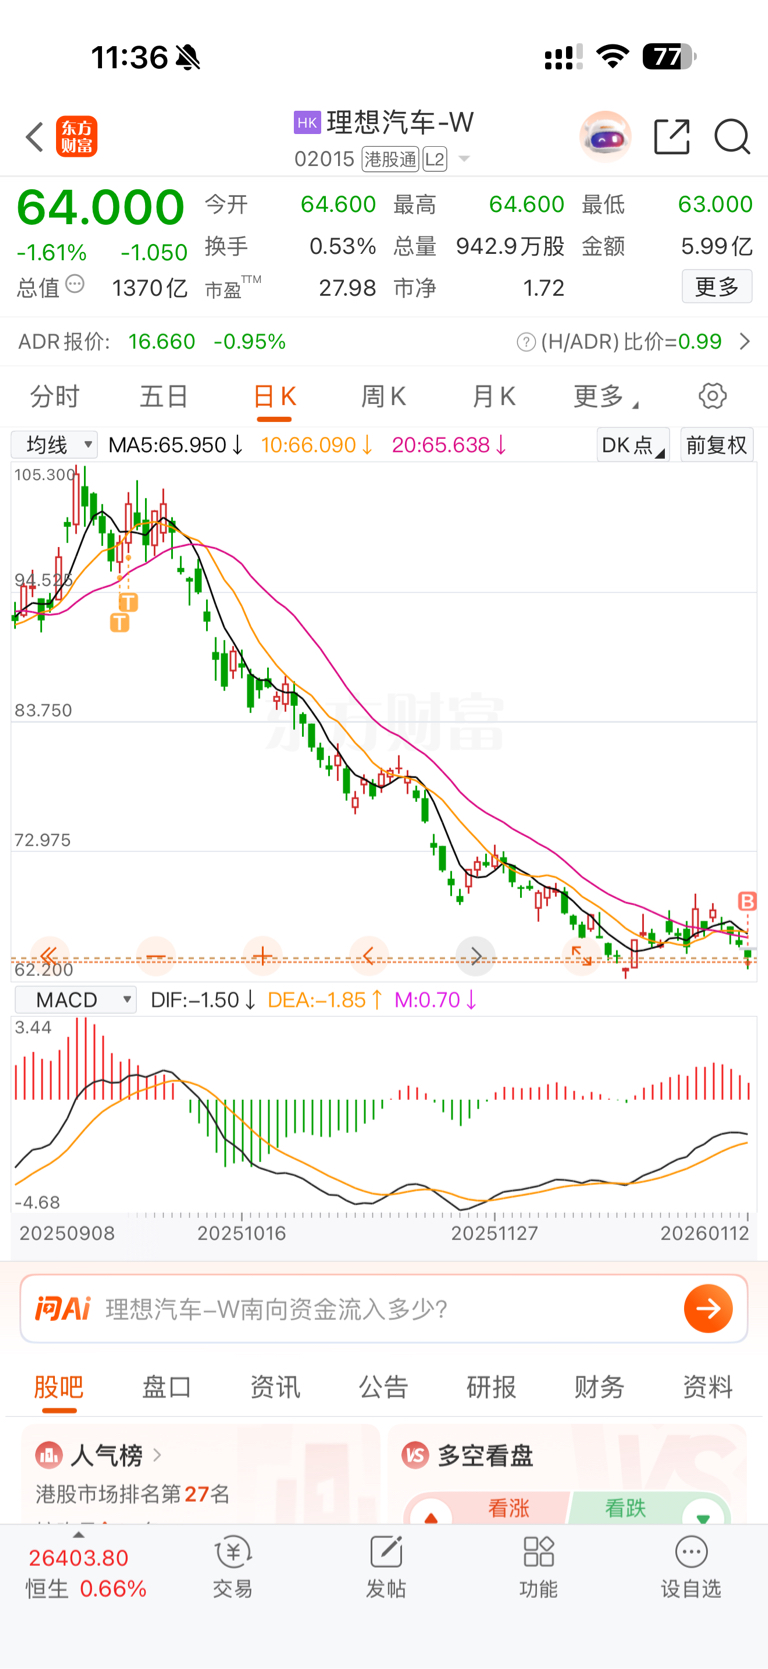This screenshot has height=1669, width=768.
Task: Open the 发帖 post icon
Action: click(x=386, y=1566)
